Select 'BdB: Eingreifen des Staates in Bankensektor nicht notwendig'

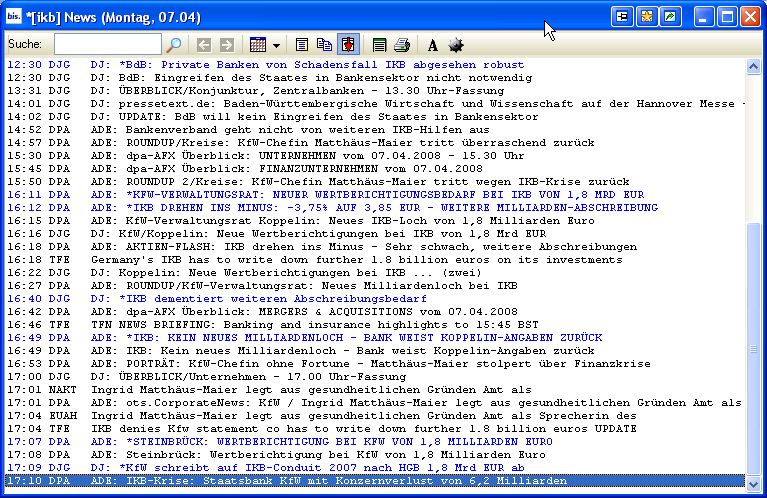[x=375, y=78]
